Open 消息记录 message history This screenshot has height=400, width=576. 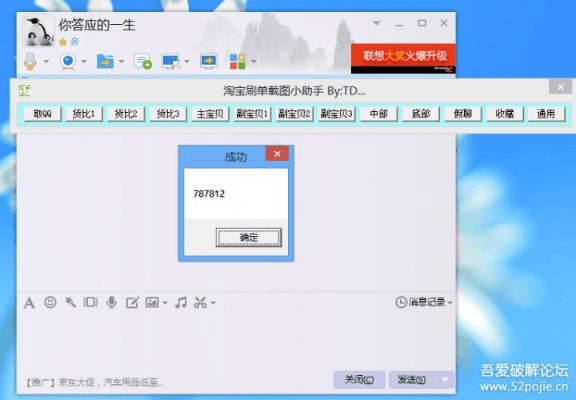coord(420,302)
